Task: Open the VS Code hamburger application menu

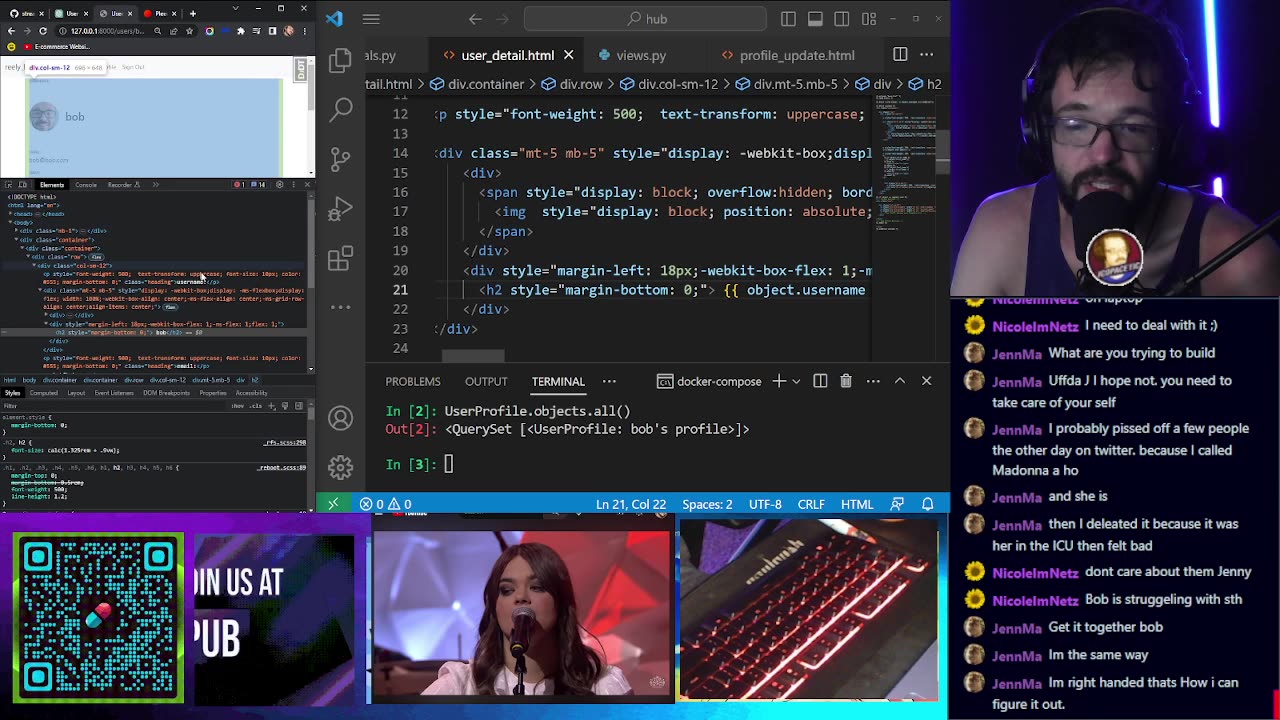Action: pyautogui.click(x=371, y=19)
